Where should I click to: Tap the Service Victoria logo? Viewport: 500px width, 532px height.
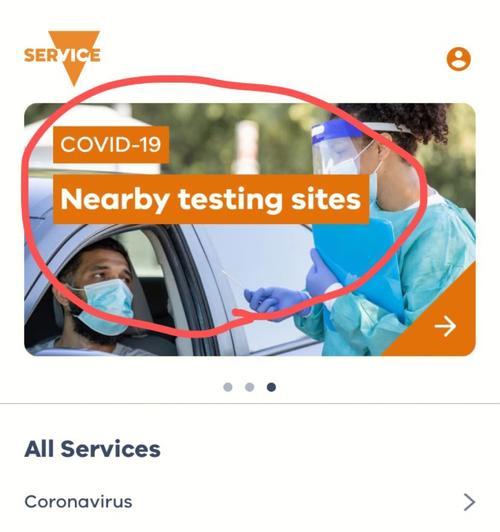(62, 57)
